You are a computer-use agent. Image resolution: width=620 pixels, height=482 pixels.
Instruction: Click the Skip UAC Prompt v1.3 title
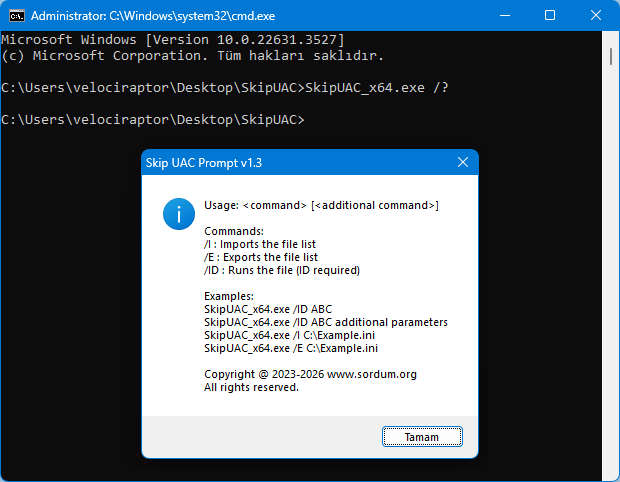coord(204,163)
